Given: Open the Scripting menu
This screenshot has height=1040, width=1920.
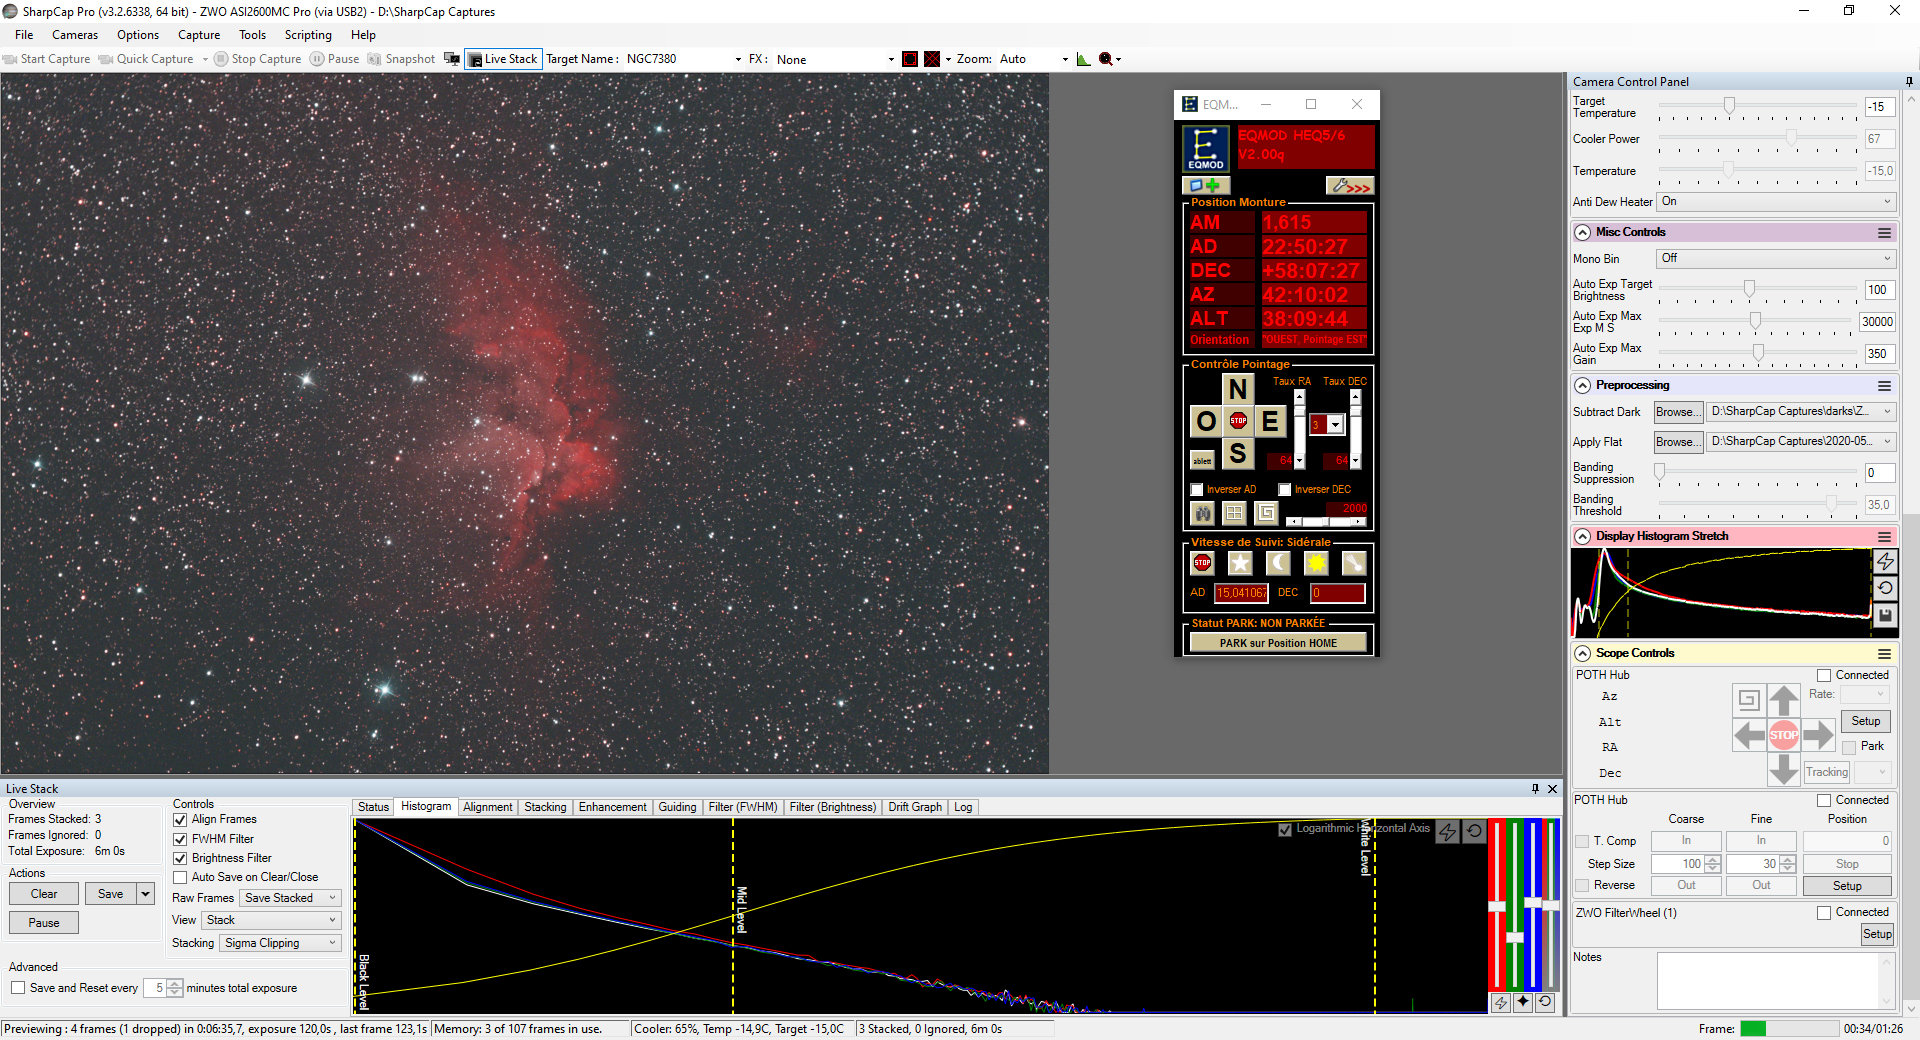Looking at the screenshot, I should point(308,35).
